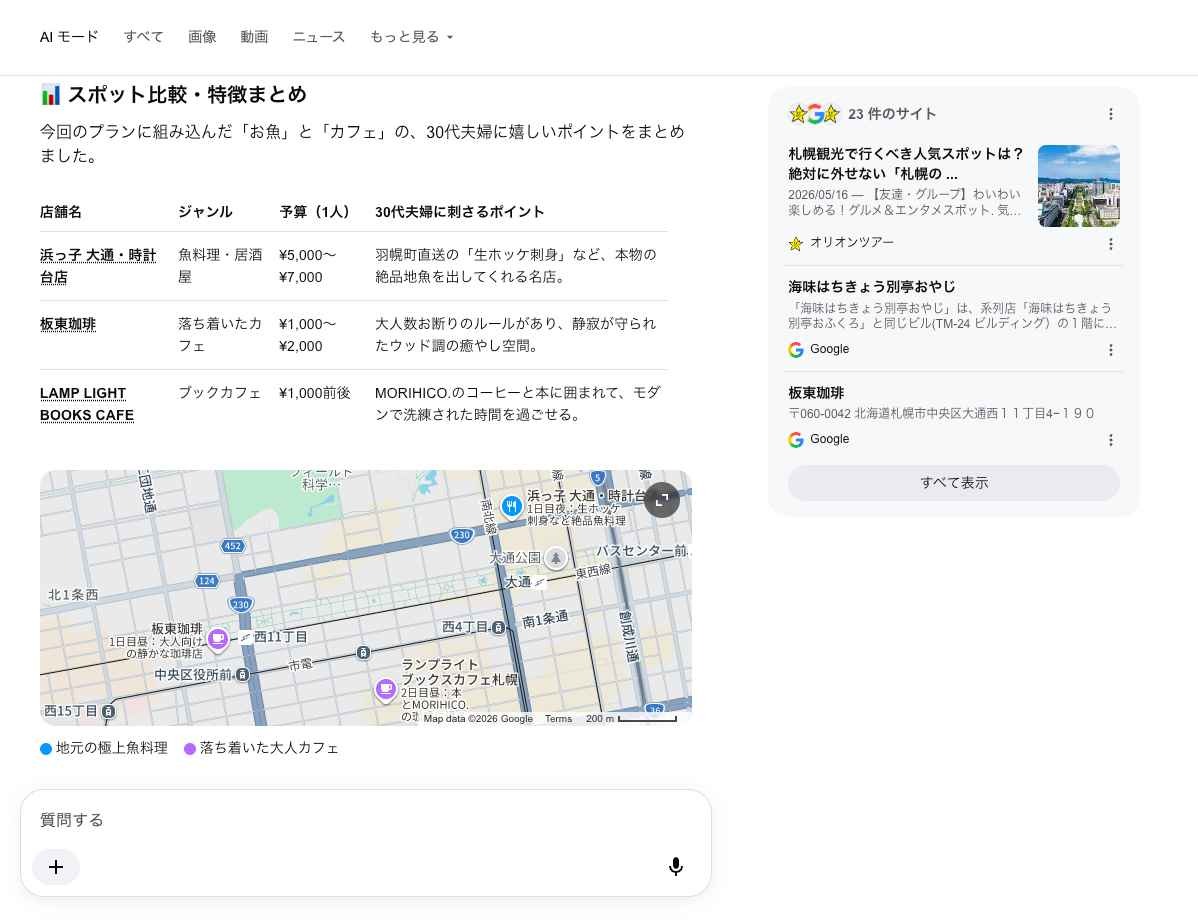Click the 西11丁目 station icon

click(245, 637)
